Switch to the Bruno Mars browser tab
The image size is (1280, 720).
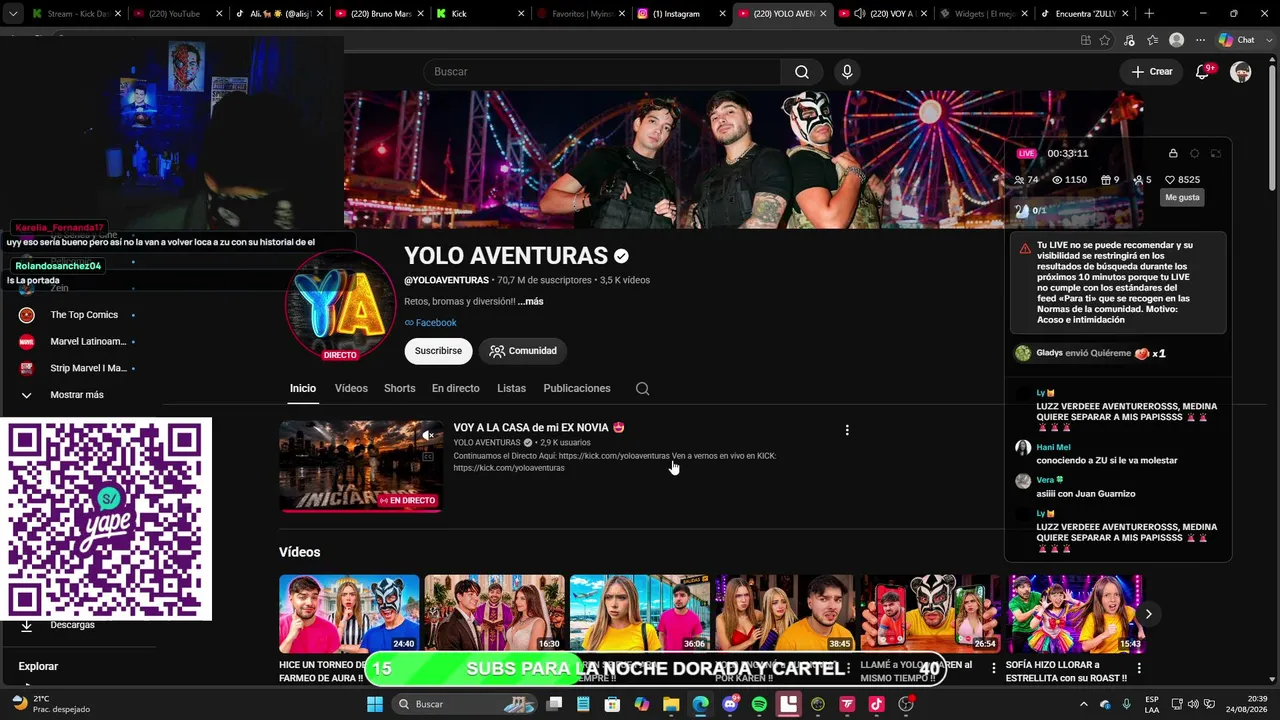378,14
